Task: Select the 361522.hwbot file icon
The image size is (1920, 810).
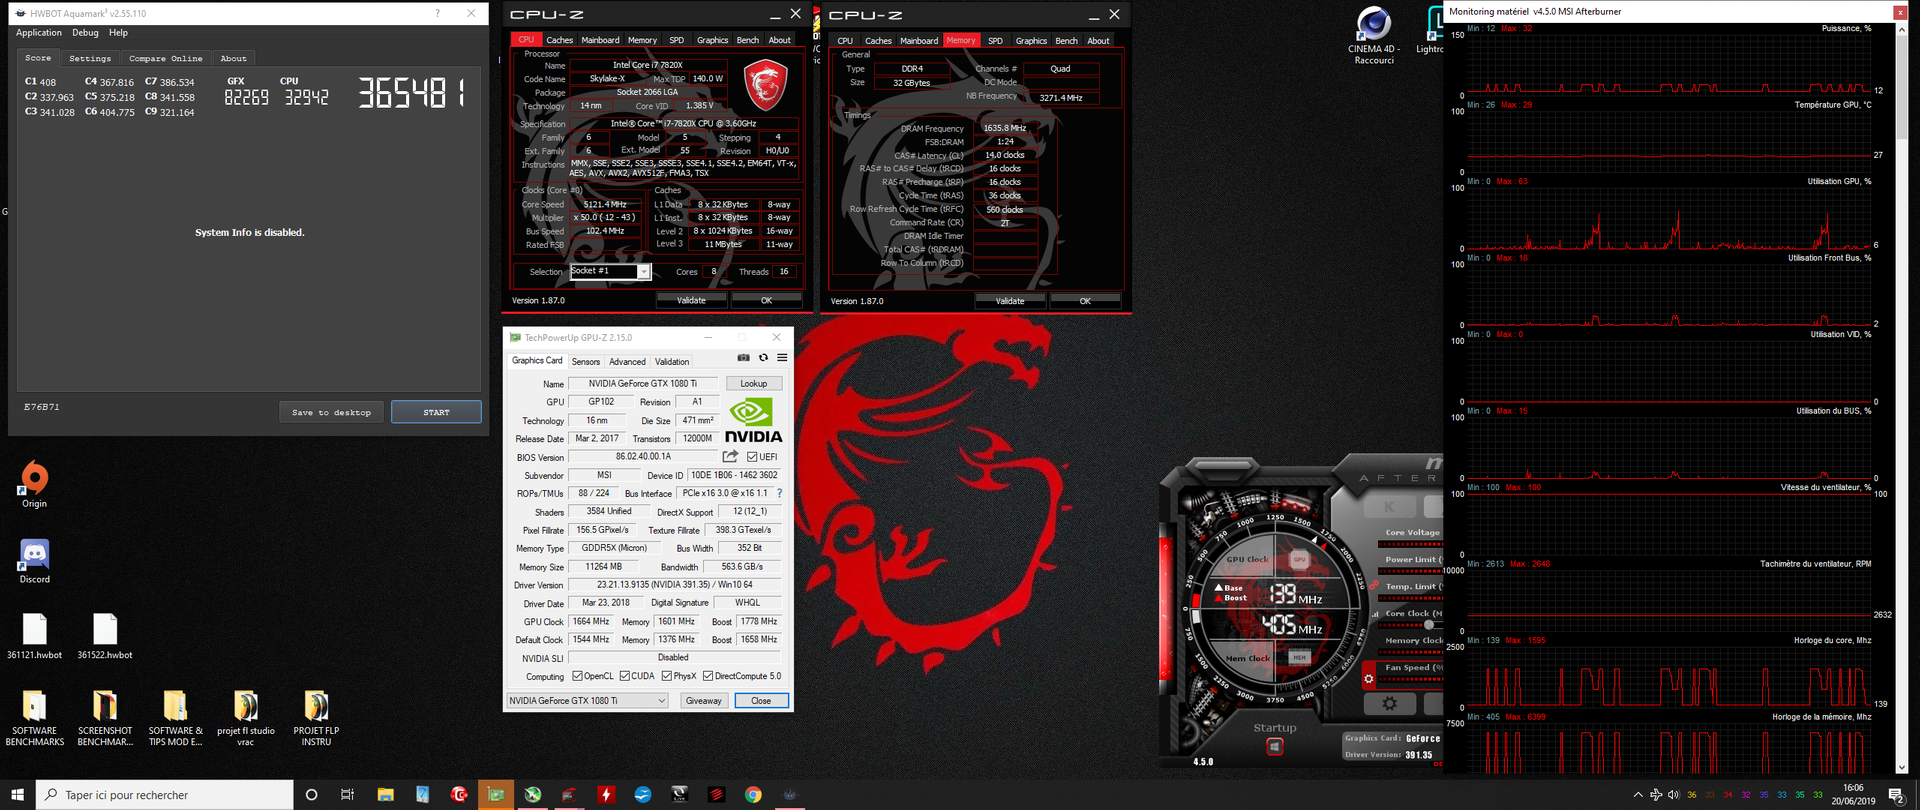Action: click(x=105, y=636)
